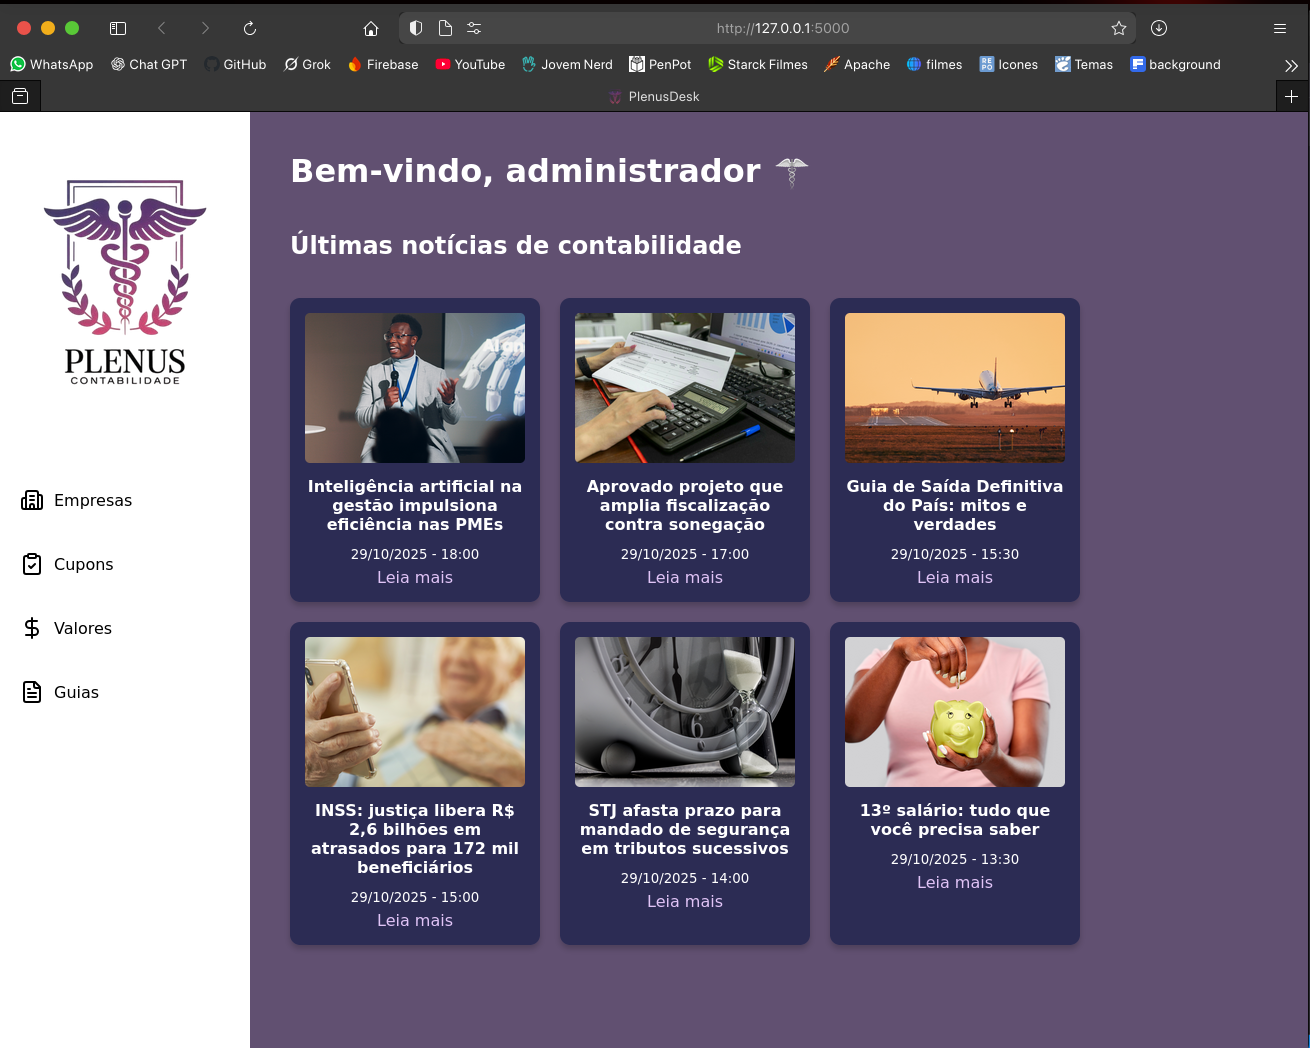Click the Guias document icon

click(x=32, y=692)
